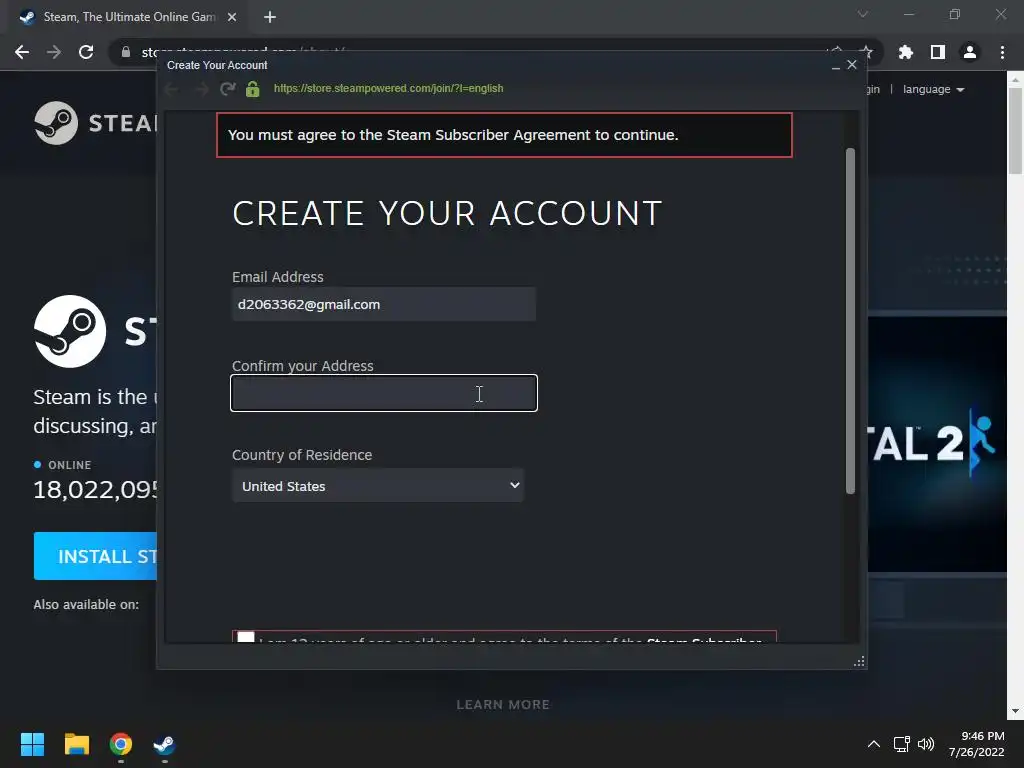Open the Chrome extensions puzzle icon

coord(905,52)
